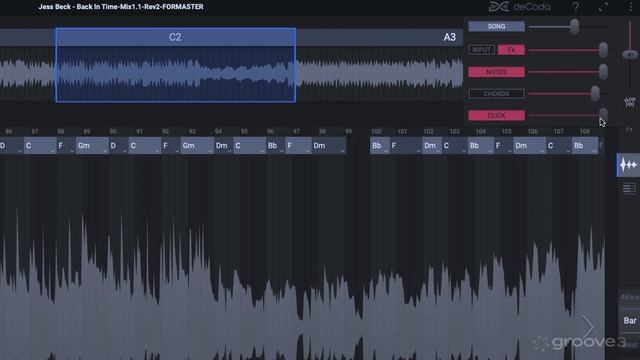Select the C chord block at bar 87

(x=40, y=146)
